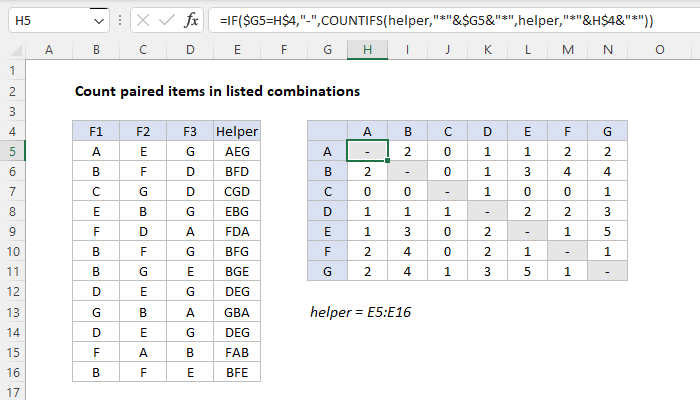
Task: Select column O header
Action: click(660, 50)
